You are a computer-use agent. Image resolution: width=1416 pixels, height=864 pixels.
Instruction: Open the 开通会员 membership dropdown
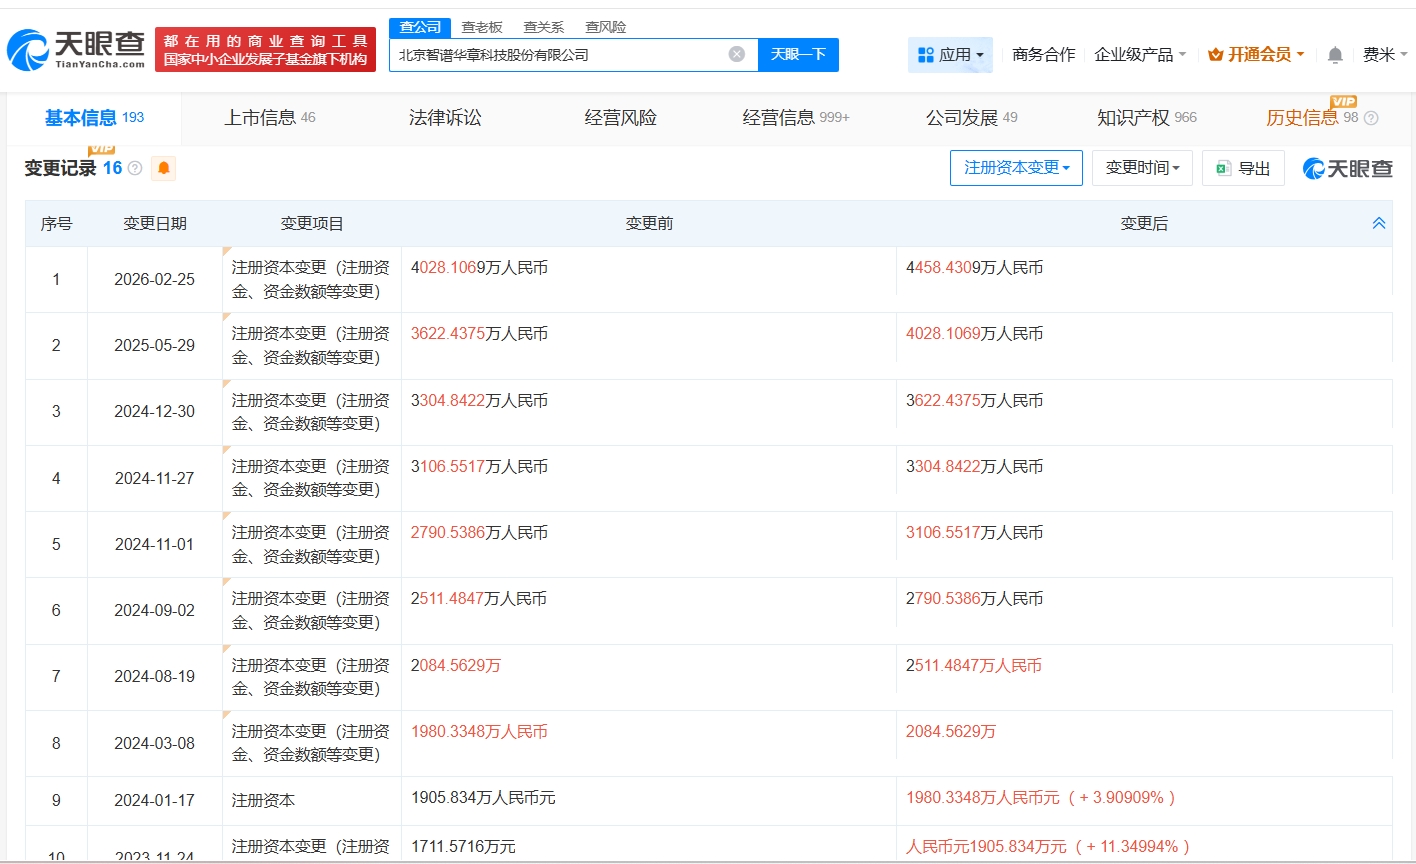[1256, 55]
